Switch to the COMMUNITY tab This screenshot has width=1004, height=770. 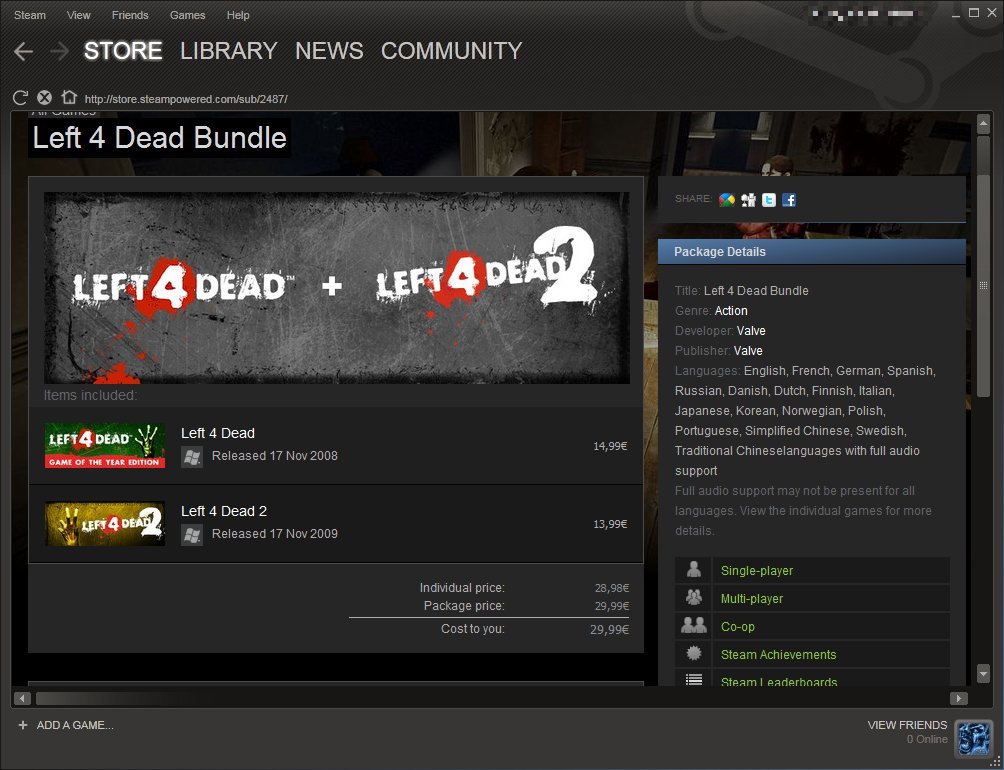[451, 51]
